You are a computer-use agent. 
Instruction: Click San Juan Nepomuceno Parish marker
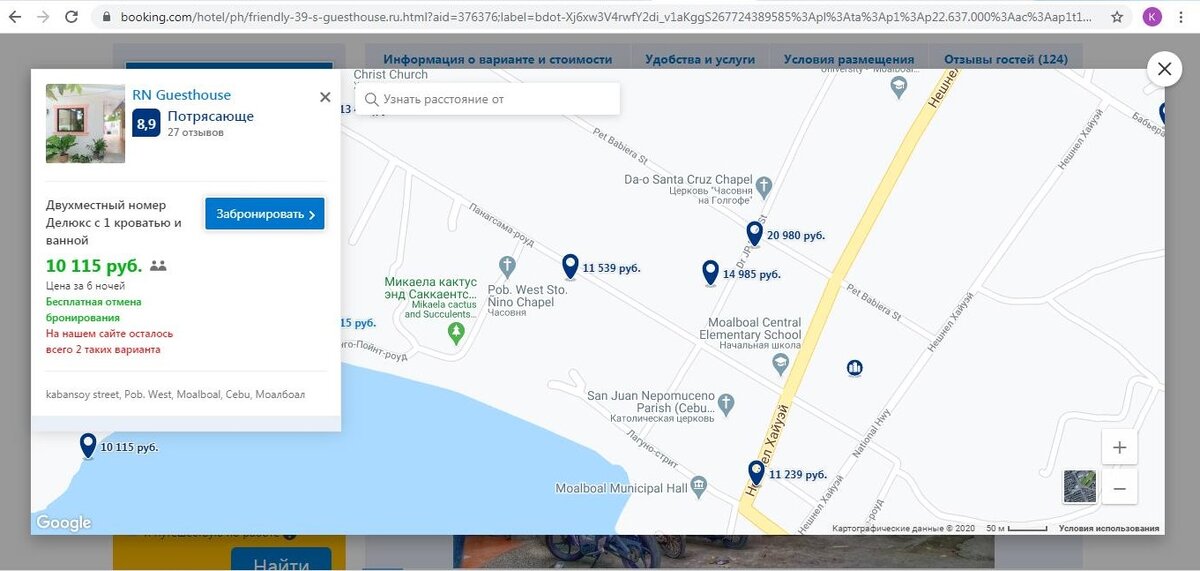(x=727, y=403)
